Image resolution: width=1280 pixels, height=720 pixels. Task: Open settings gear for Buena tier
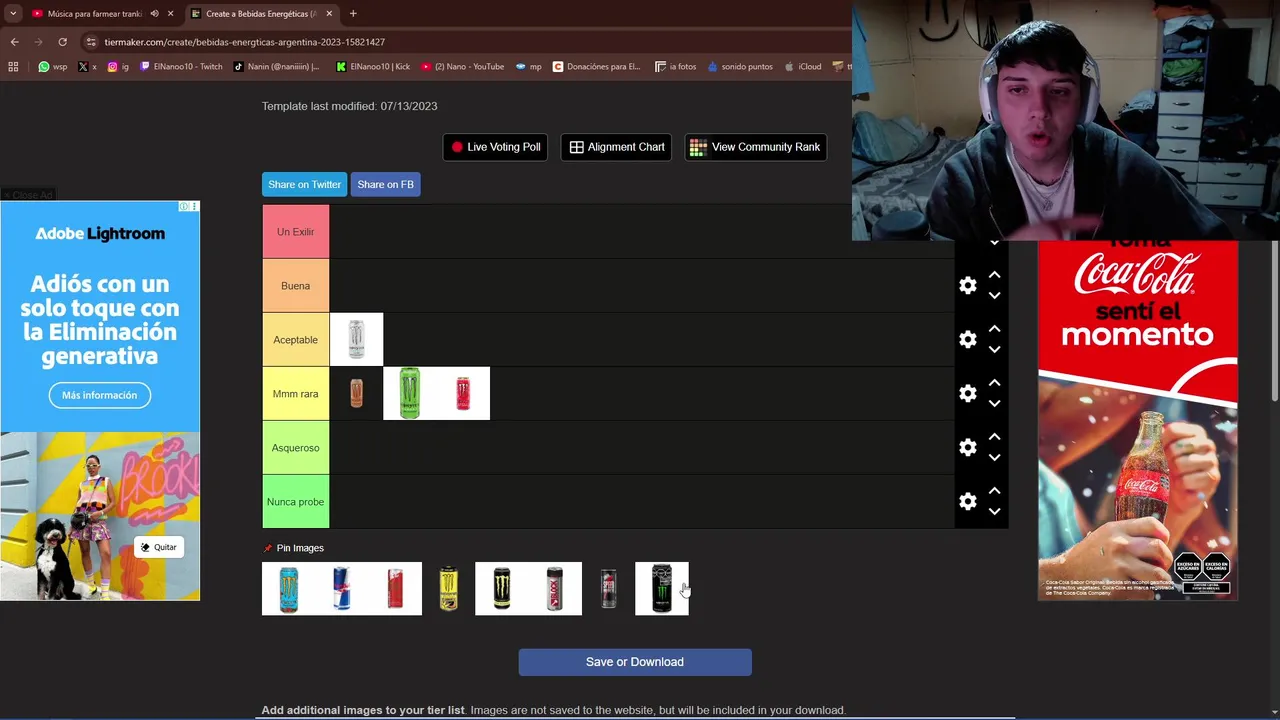point(967,286)
